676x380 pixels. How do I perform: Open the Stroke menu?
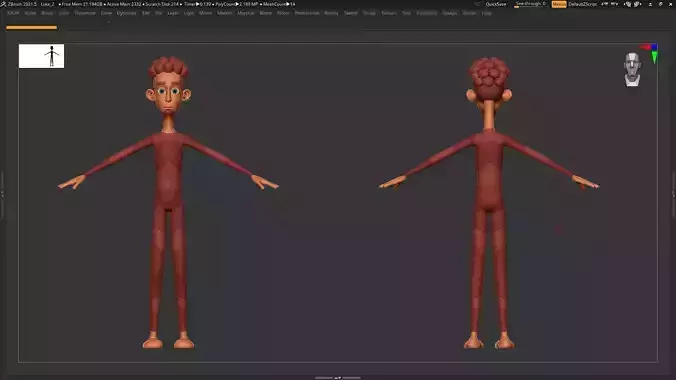click(369, 13)
